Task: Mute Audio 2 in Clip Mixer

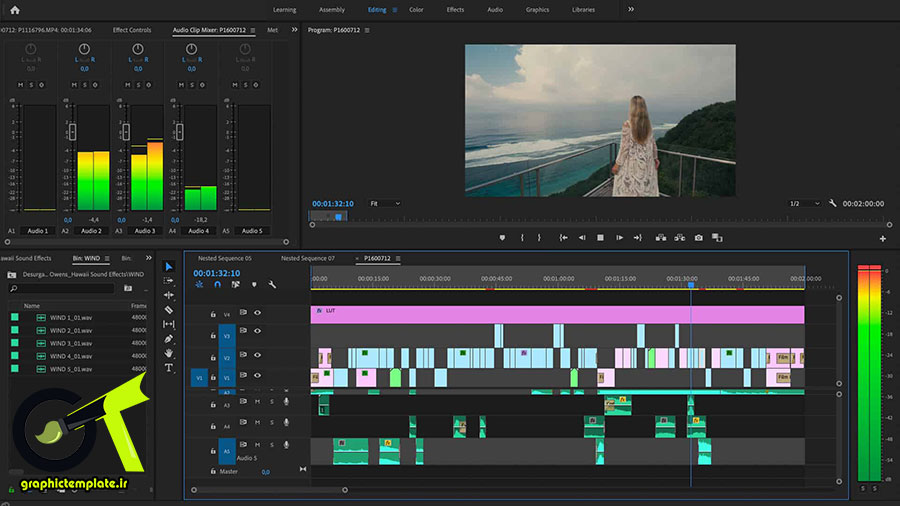Action: [74, 85]
